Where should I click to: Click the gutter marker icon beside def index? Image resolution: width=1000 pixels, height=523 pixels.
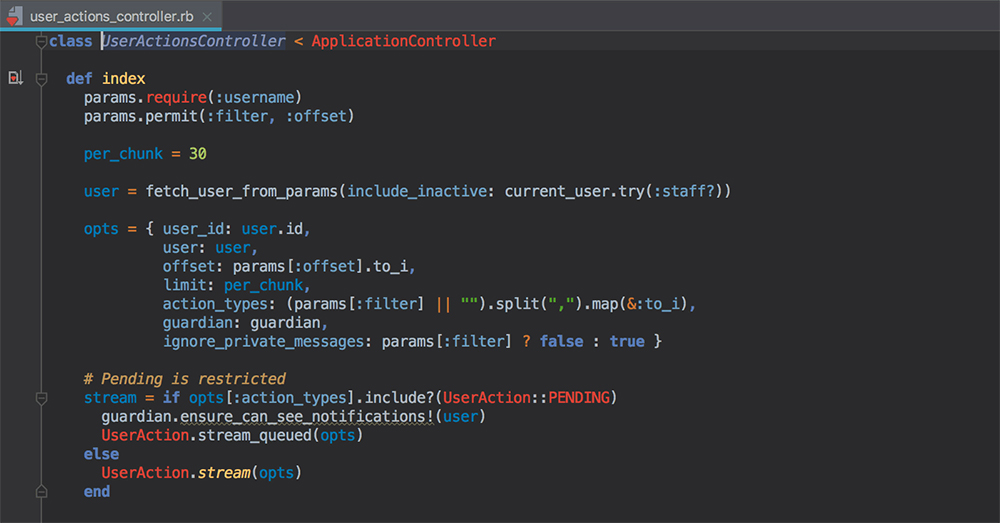(15, 78)
